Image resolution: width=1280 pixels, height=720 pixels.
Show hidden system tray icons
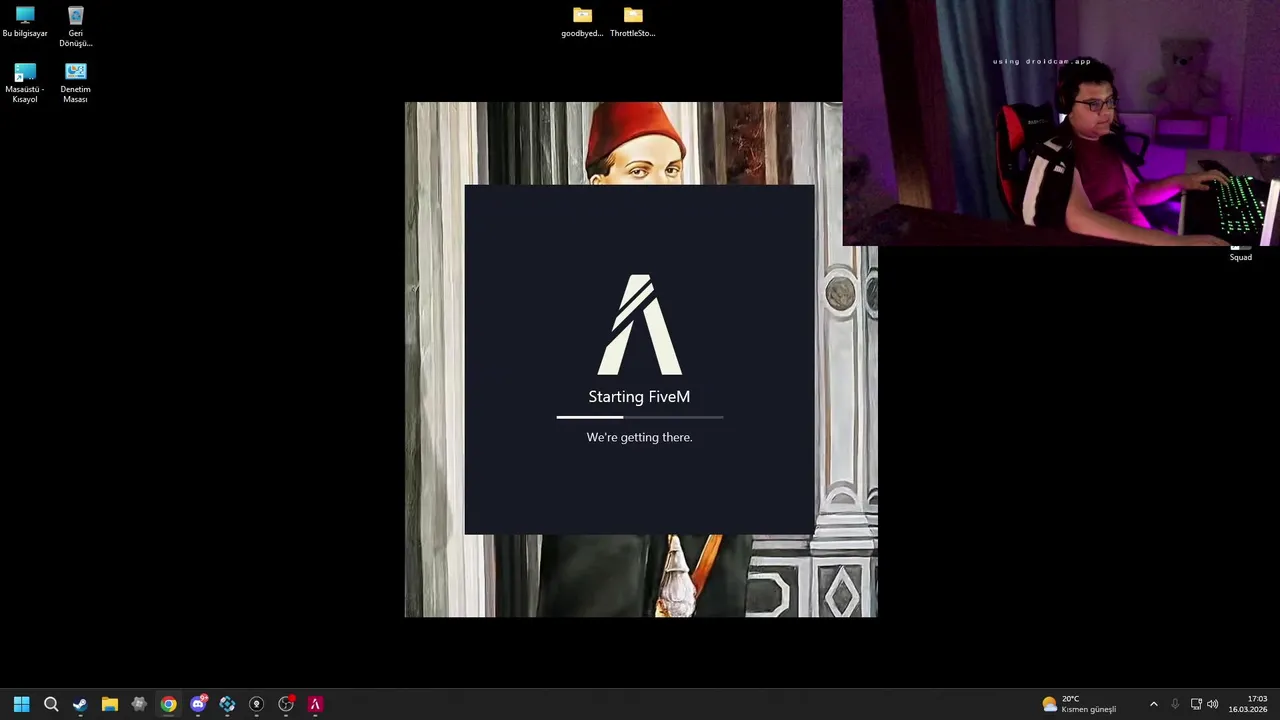point(1153,704)
